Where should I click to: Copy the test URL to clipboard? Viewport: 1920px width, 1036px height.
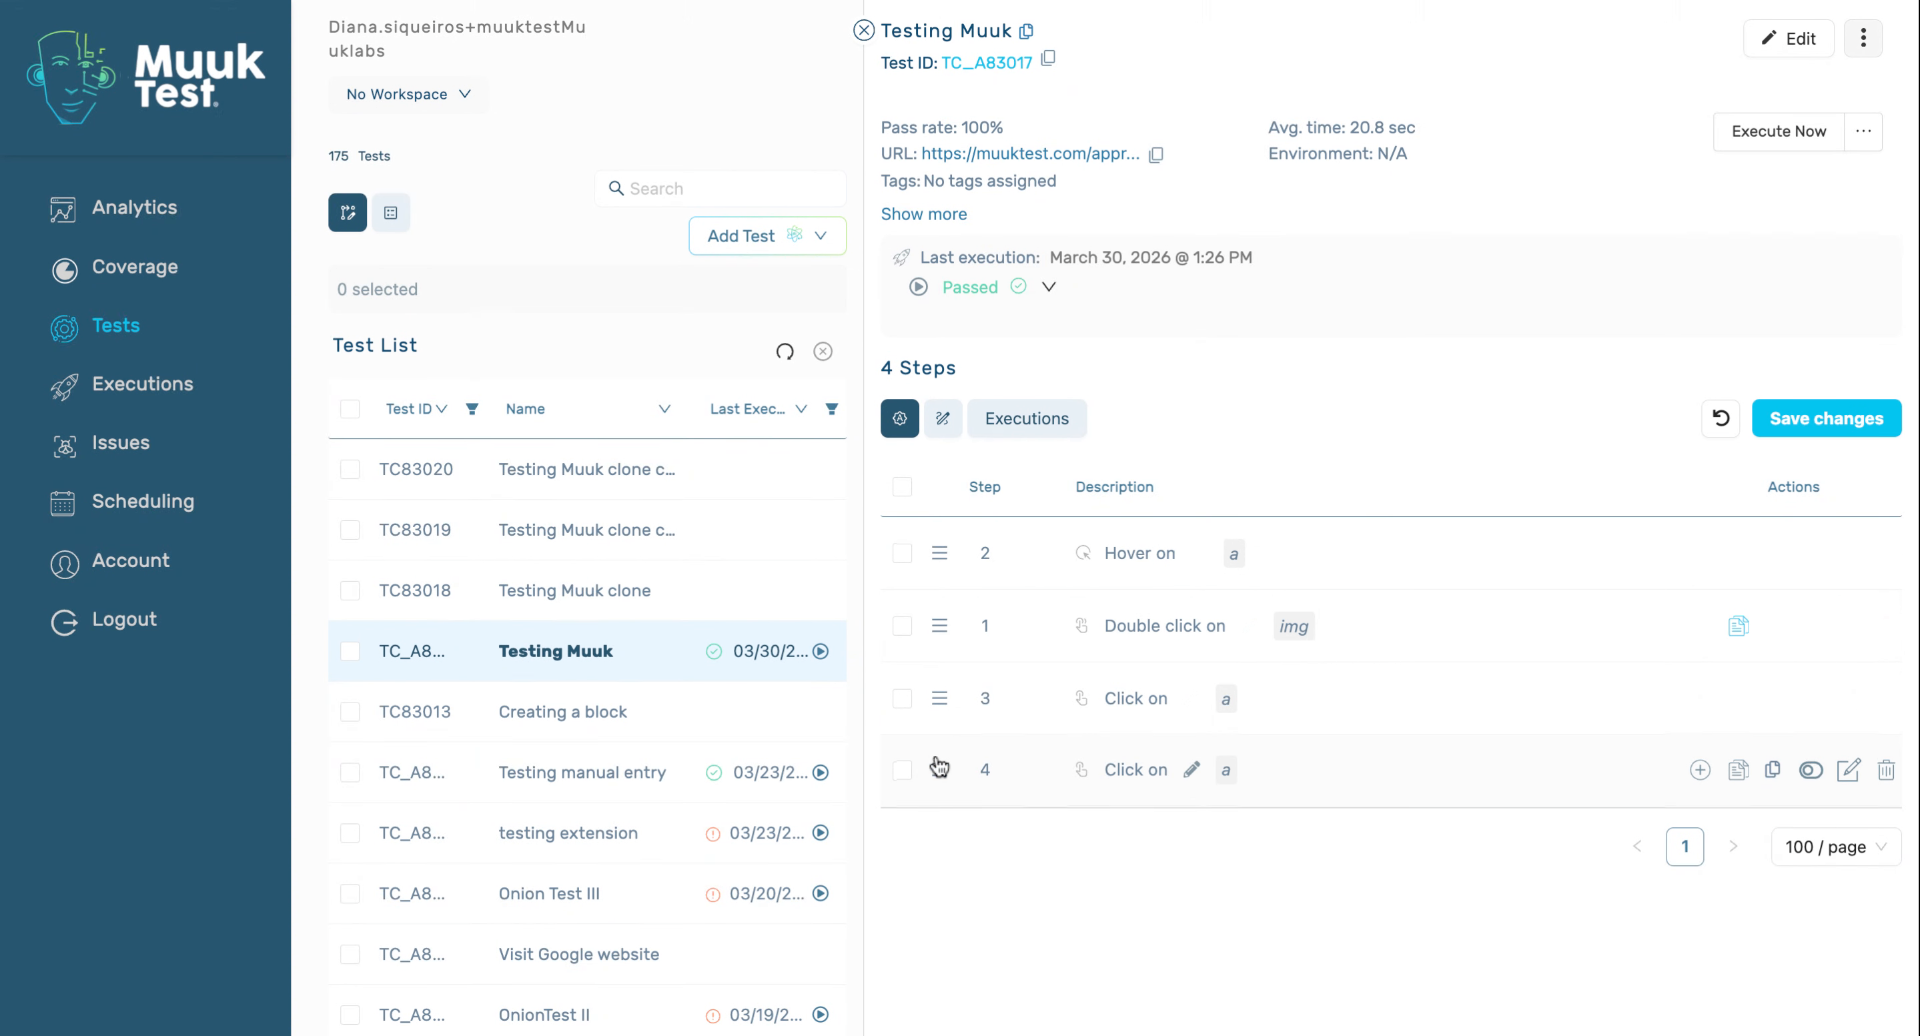[x=1156, y=155]
